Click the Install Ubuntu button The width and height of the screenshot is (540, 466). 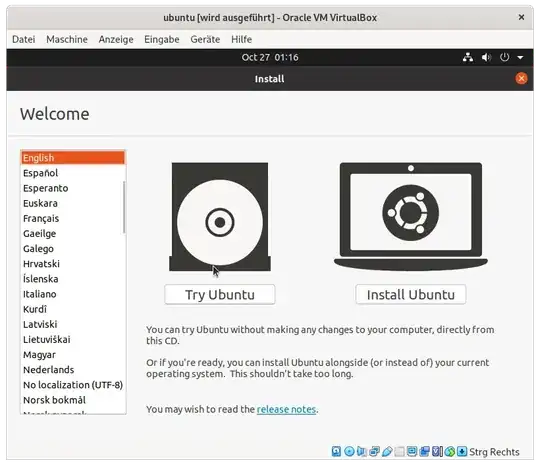click(x=411, y=294)
